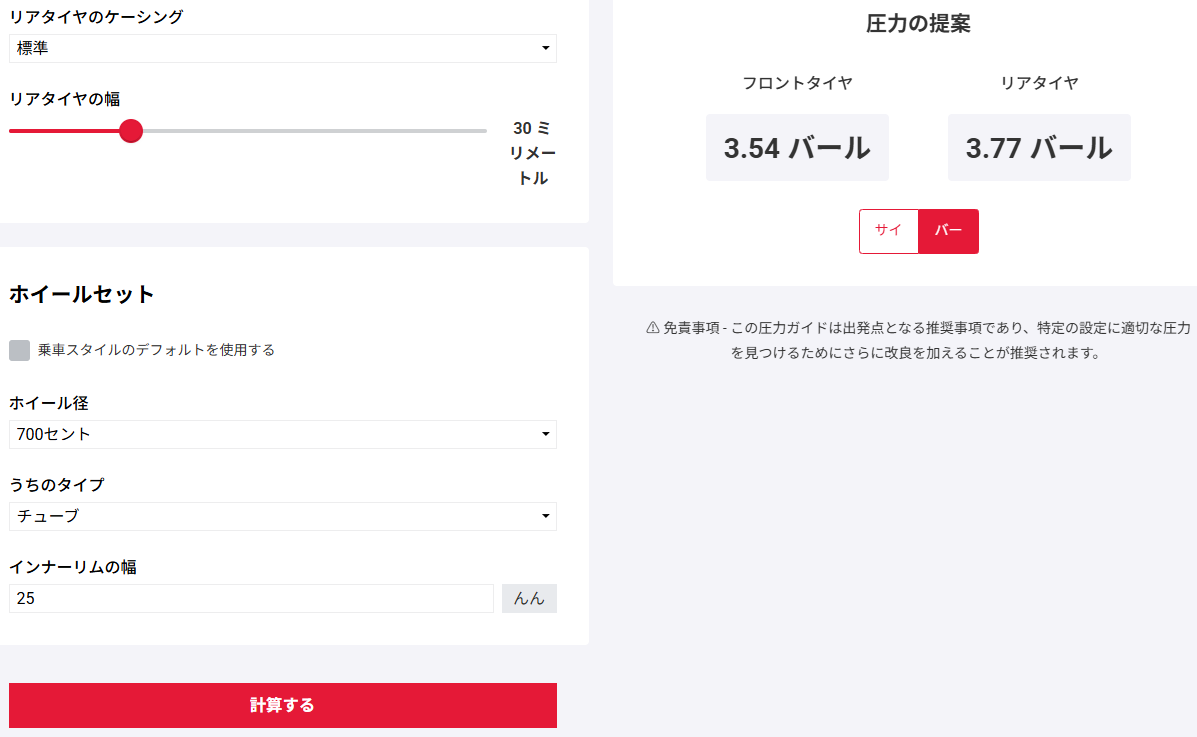
Task: Click the リアタイヤの幅 slider handle
Action: (131, 131)
